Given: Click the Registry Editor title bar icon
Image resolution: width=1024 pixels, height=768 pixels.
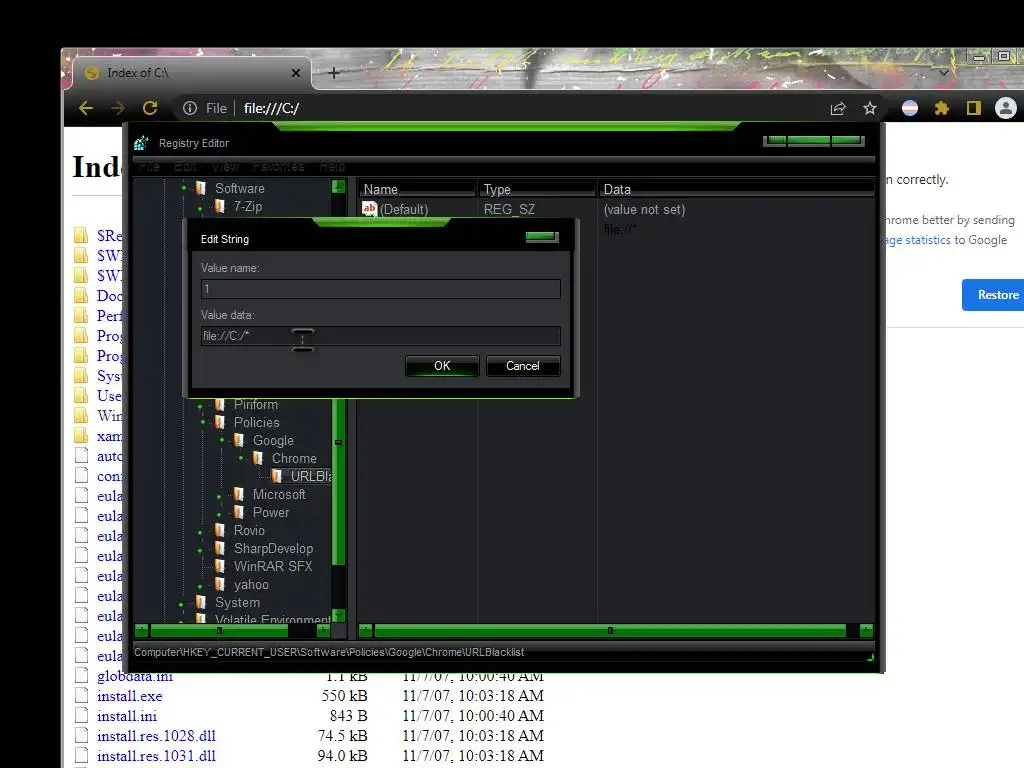Looking at the screenshot, I should 142,142.
